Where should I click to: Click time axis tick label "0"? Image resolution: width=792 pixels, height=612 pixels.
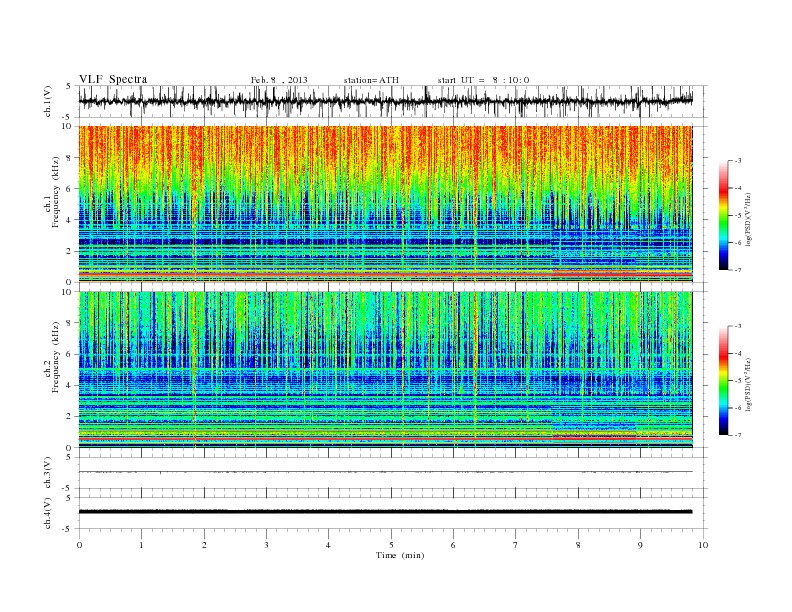79,545
